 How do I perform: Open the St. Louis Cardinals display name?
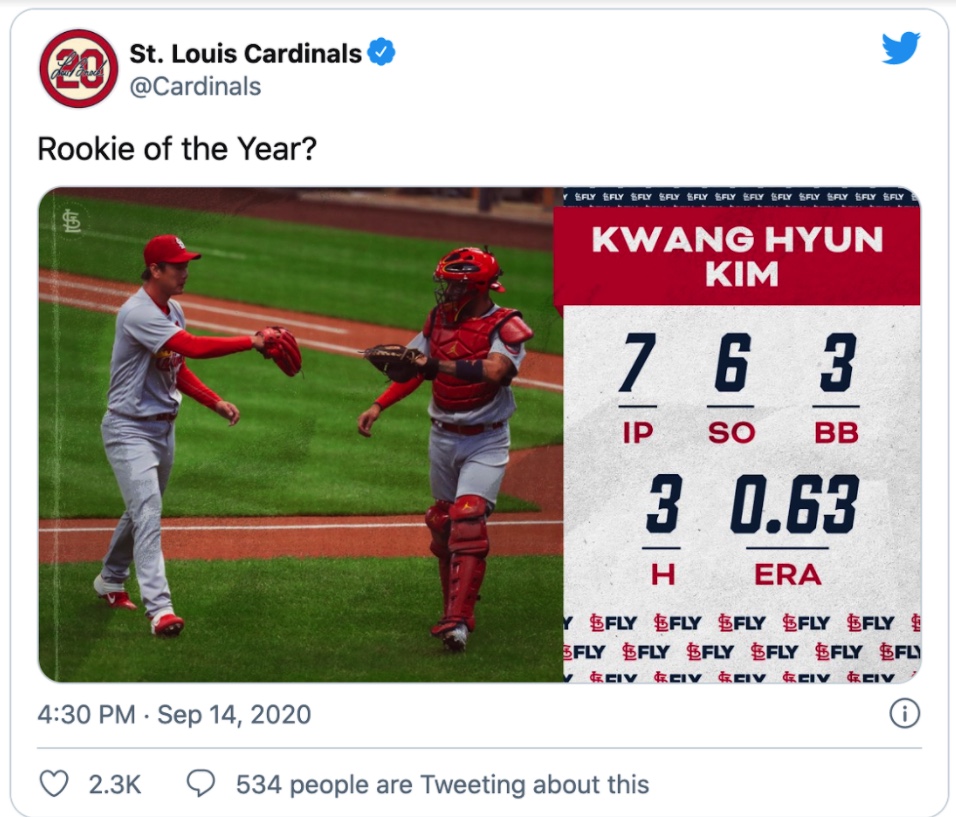point(246,53)
